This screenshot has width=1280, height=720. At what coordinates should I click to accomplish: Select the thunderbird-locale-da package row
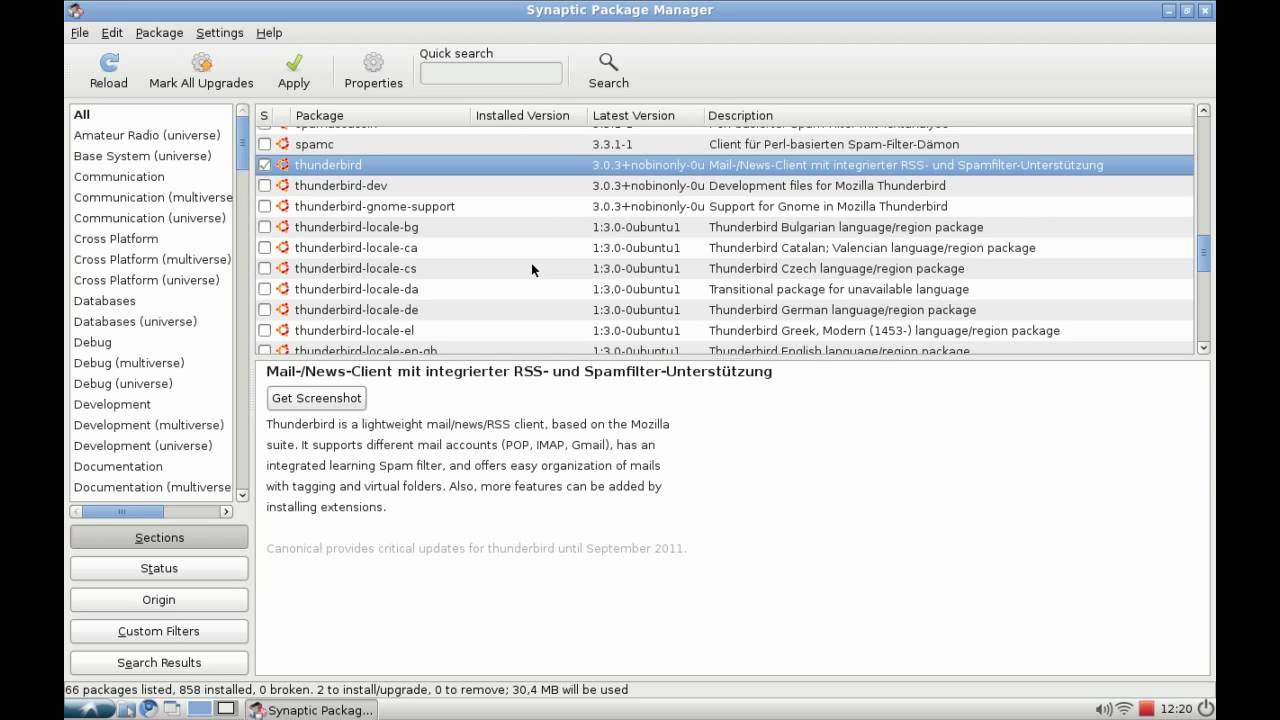(x=724, y=289)
